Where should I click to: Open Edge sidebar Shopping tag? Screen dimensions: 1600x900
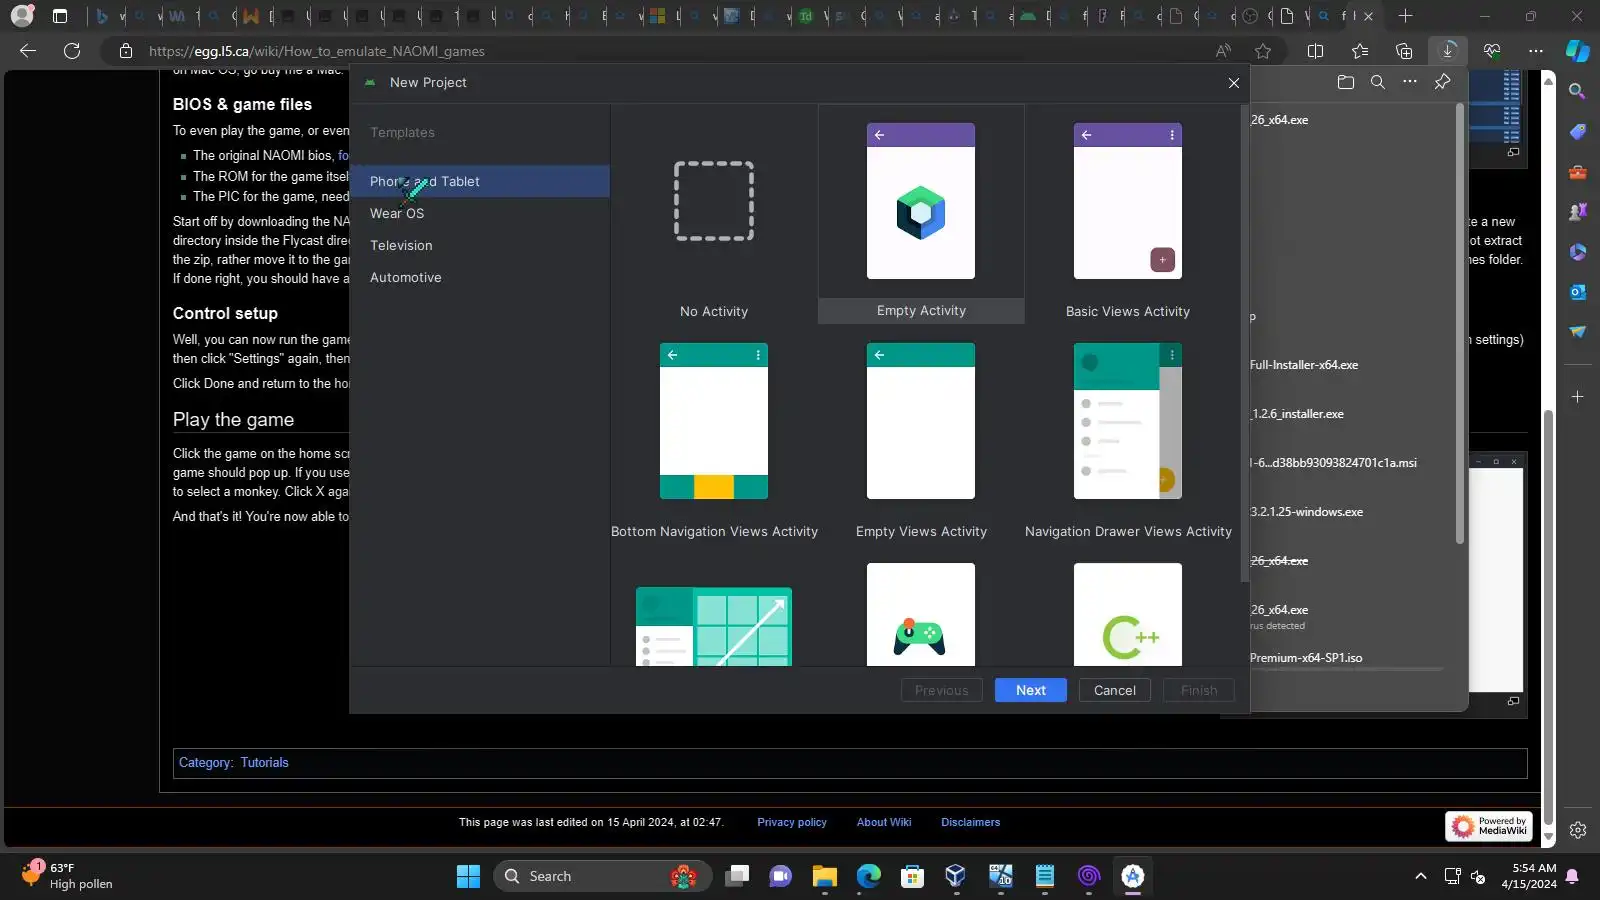click(1578, 131)
